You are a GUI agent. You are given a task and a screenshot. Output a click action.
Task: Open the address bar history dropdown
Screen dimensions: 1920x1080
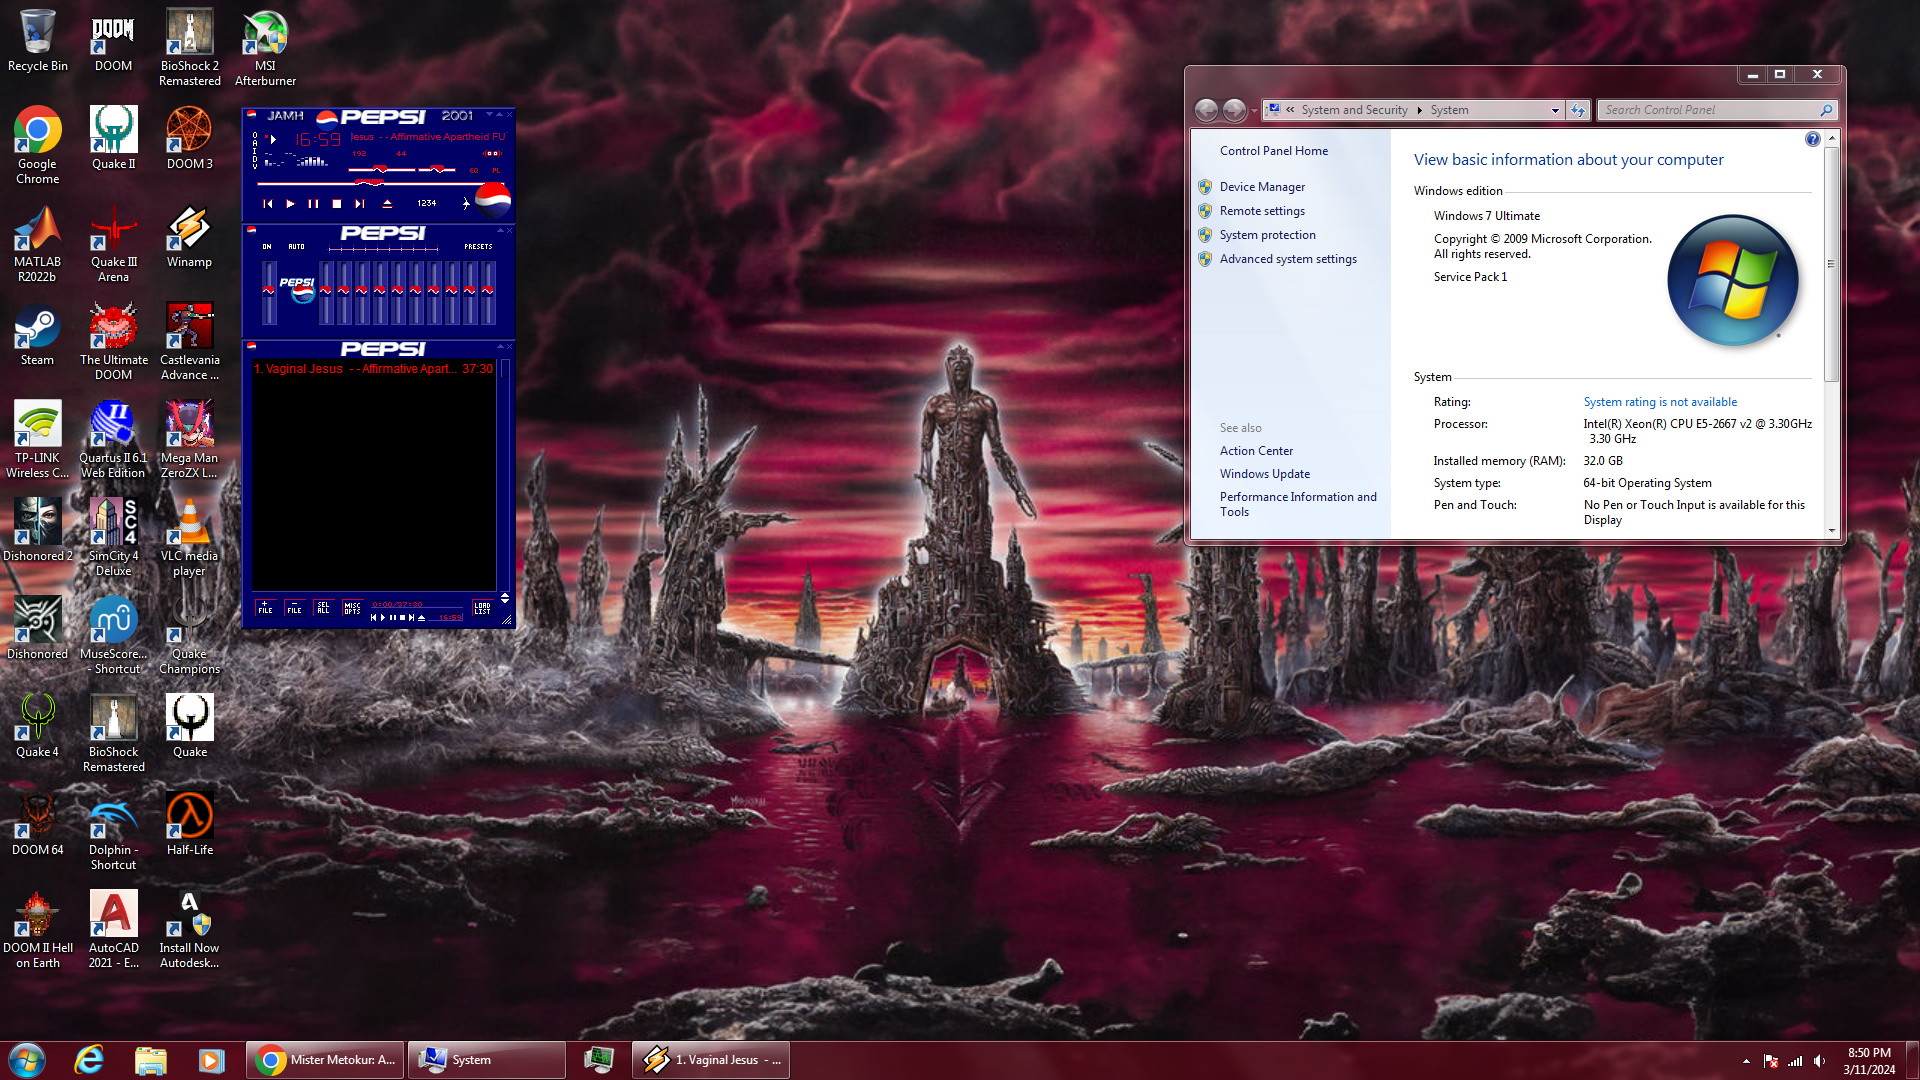click(1555, 110)
